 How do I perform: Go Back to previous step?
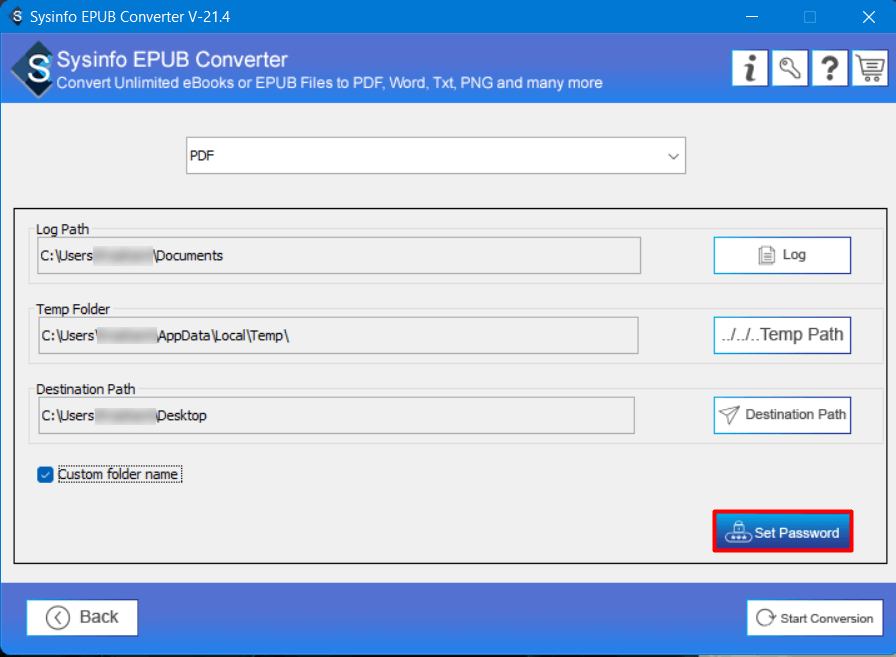[x=82, y=617]
